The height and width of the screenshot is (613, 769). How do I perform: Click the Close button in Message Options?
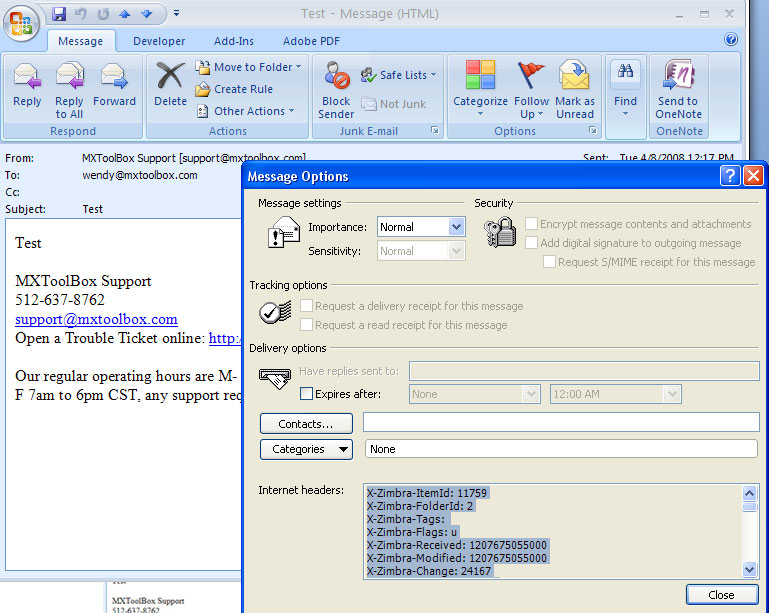(721, 595)
